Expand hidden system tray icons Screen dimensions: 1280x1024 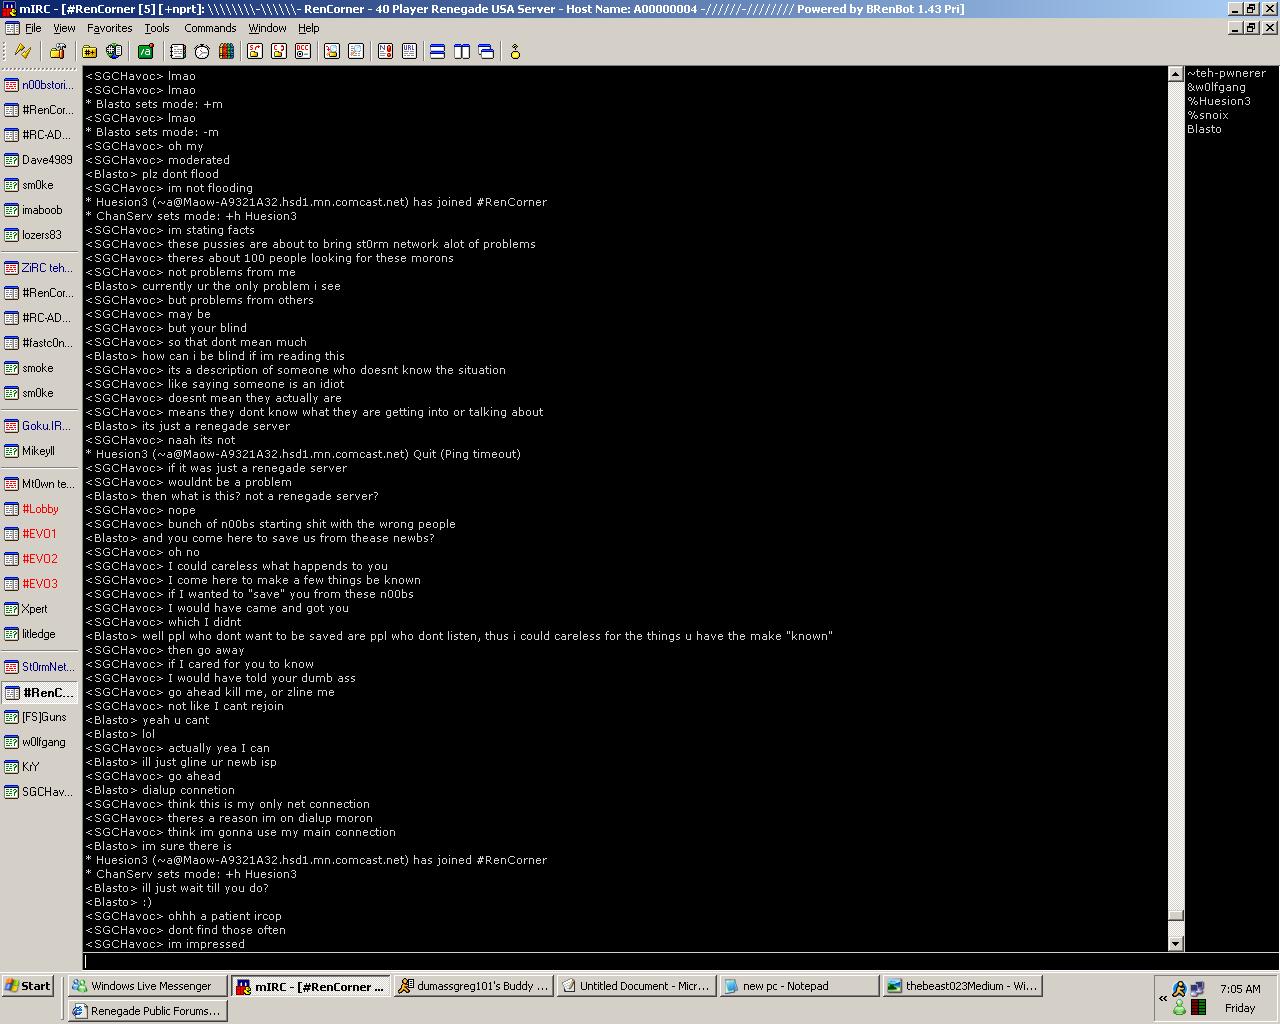[x=1163, y=998]
